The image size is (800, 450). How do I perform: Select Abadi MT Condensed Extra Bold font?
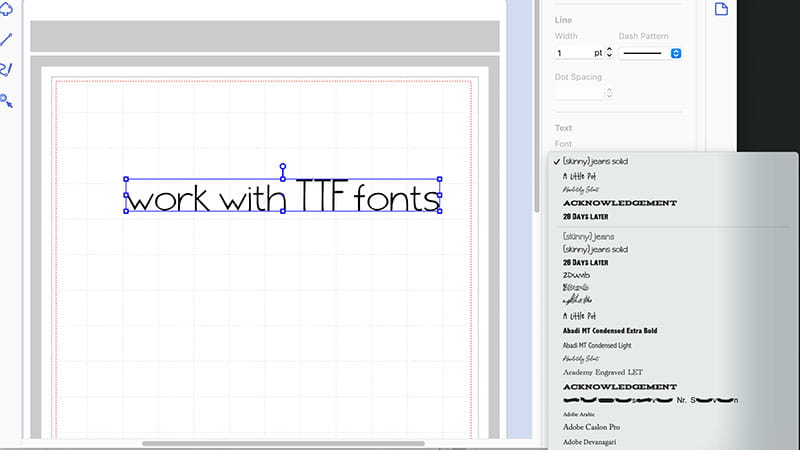coord(609,330)
